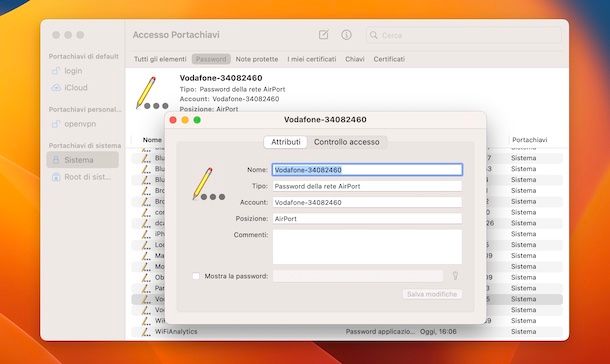Viewport: 610px width, 364px height.
Task: Switch to Controllo accesso tab
Action: point(346,142)
